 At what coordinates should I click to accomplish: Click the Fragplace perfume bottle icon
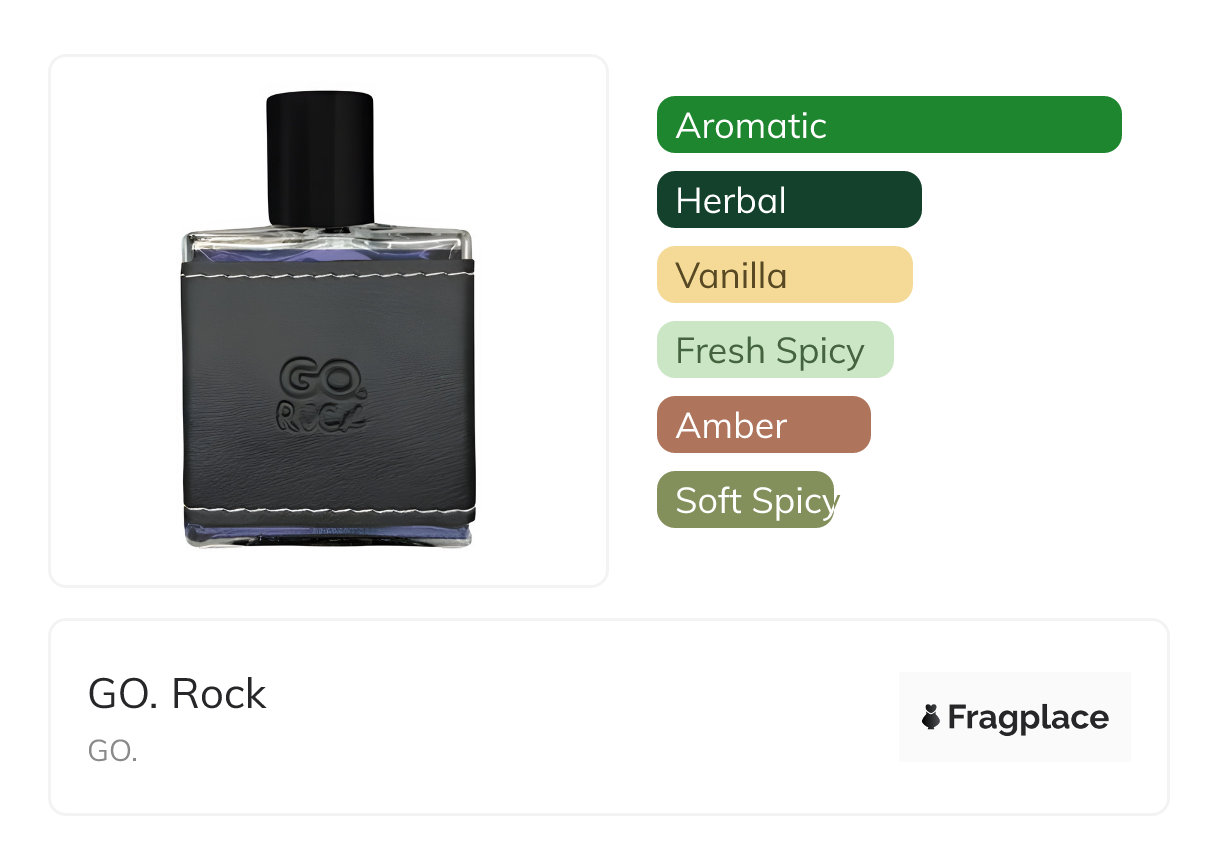click(931, 717)
